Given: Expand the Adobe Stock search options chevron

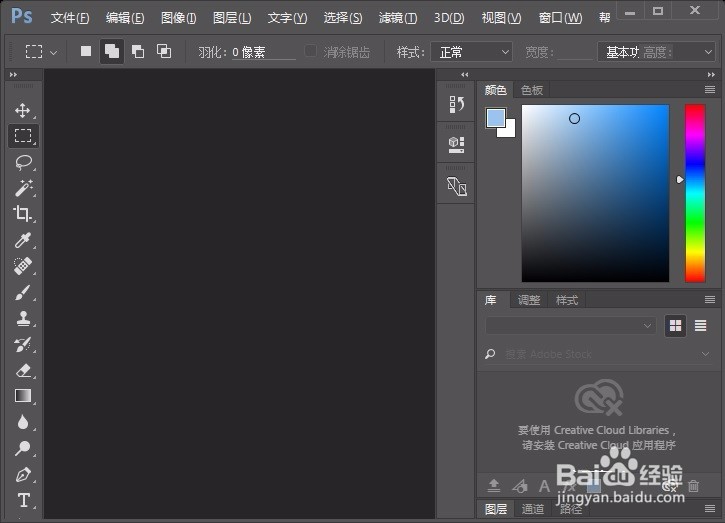Looking at the screenshot, I should [705, 354].
